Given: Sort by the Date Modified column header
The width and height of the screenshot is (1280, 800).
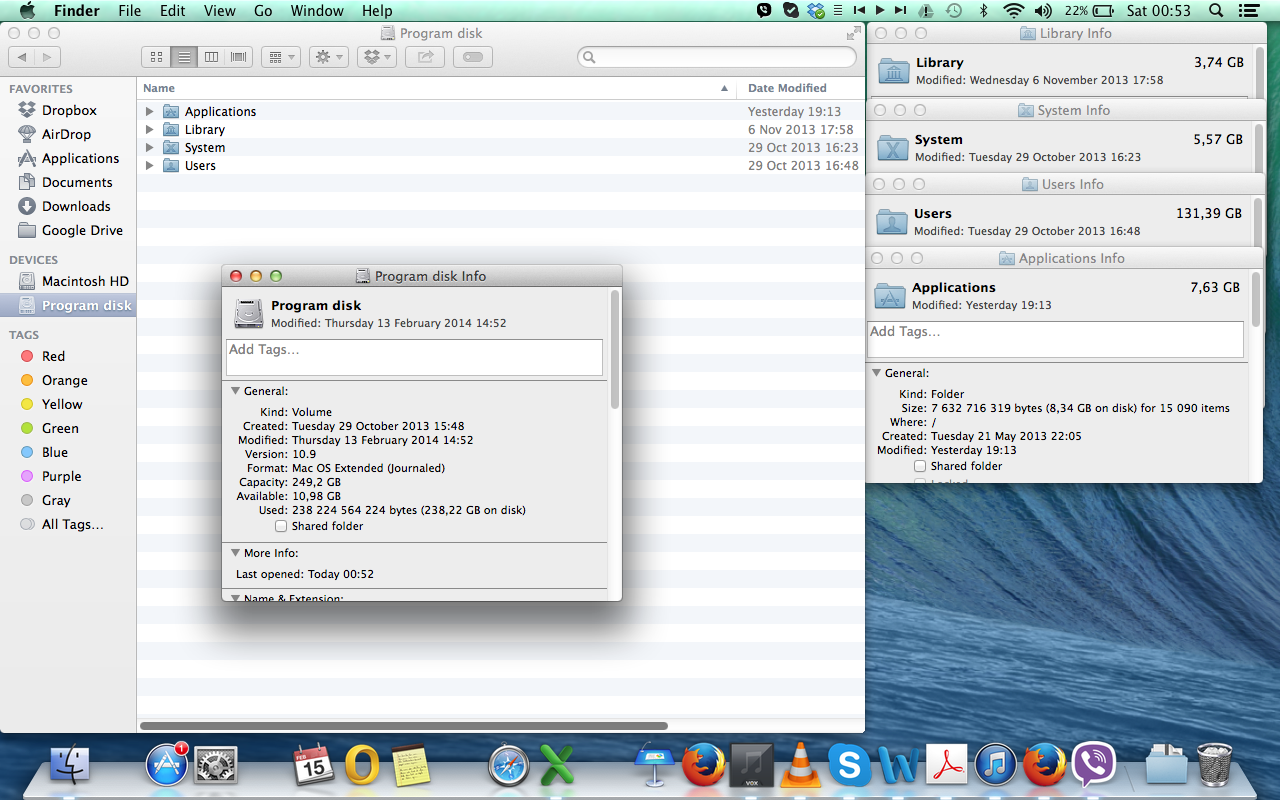Looking at the screenshot, I should point(802,88).
